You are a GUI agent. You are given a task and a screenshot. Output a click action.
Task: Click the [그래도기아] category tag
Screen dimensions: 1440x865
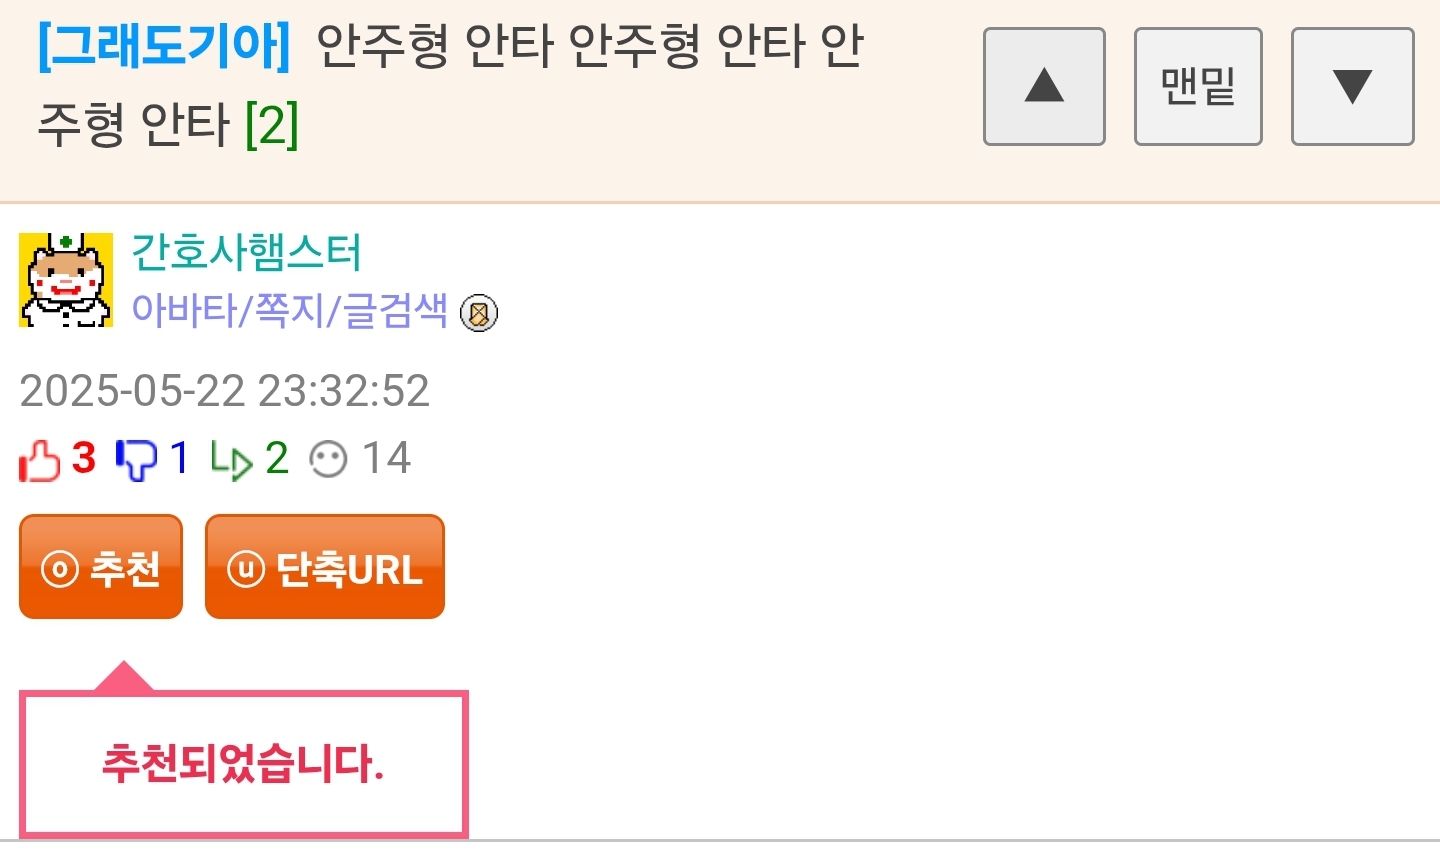coord(164,46)
